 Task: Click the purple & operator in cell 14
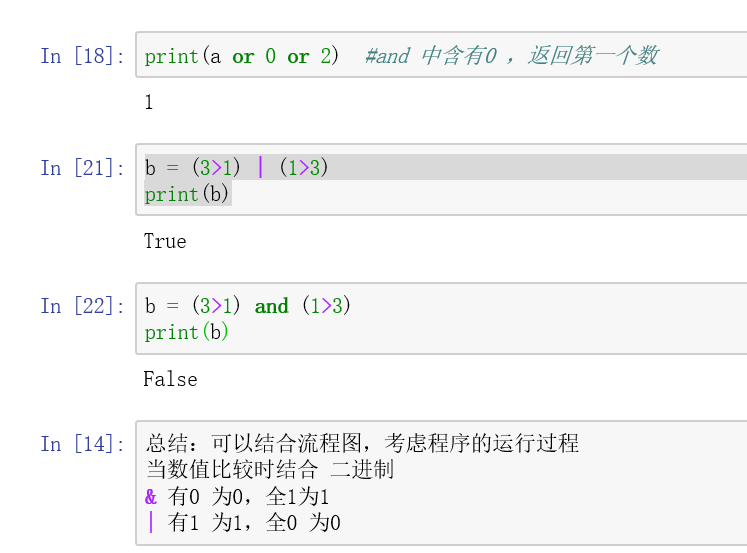151,496
